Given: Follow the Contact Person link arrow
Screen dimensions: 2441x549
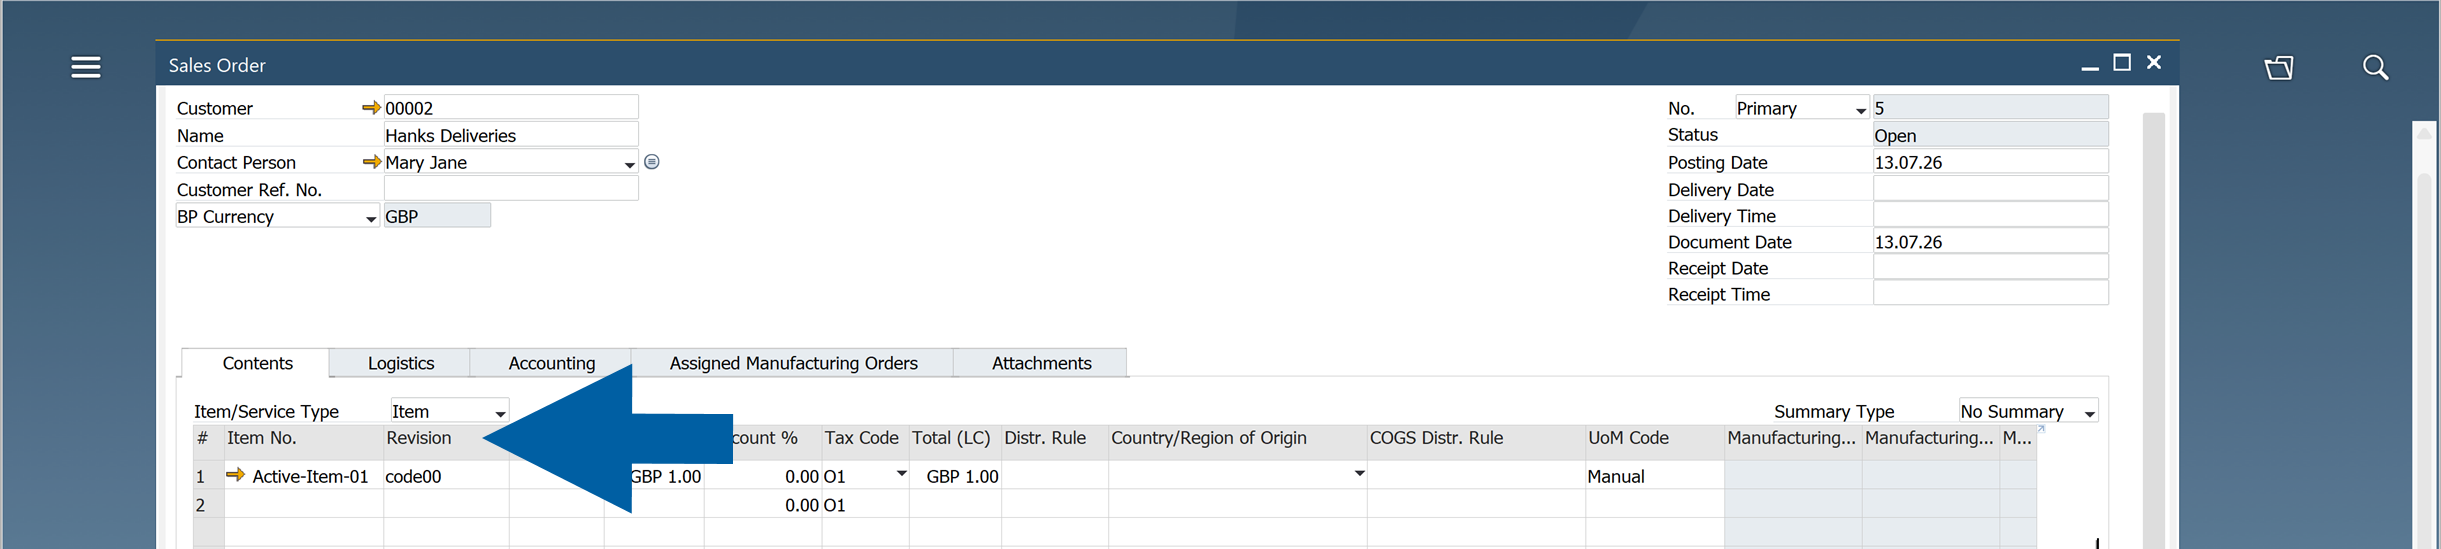Looking at the screenshot, I should pyautogui.click(x=371, y=162).
